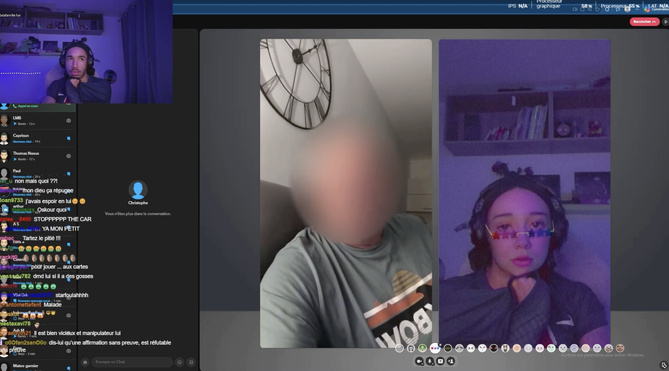
Task: Click the Christophe name label
Action: [138, 203]
